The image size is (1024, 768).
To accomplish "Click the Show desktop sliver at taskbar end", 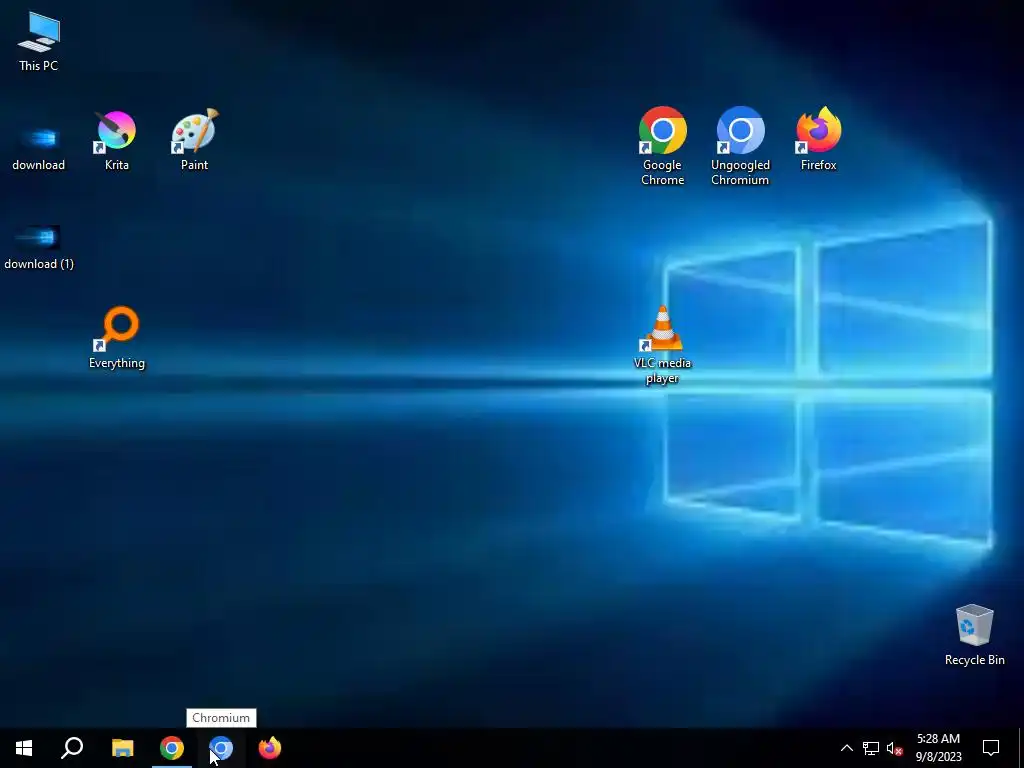I will pyautogui.click(x=1021, y=748).
